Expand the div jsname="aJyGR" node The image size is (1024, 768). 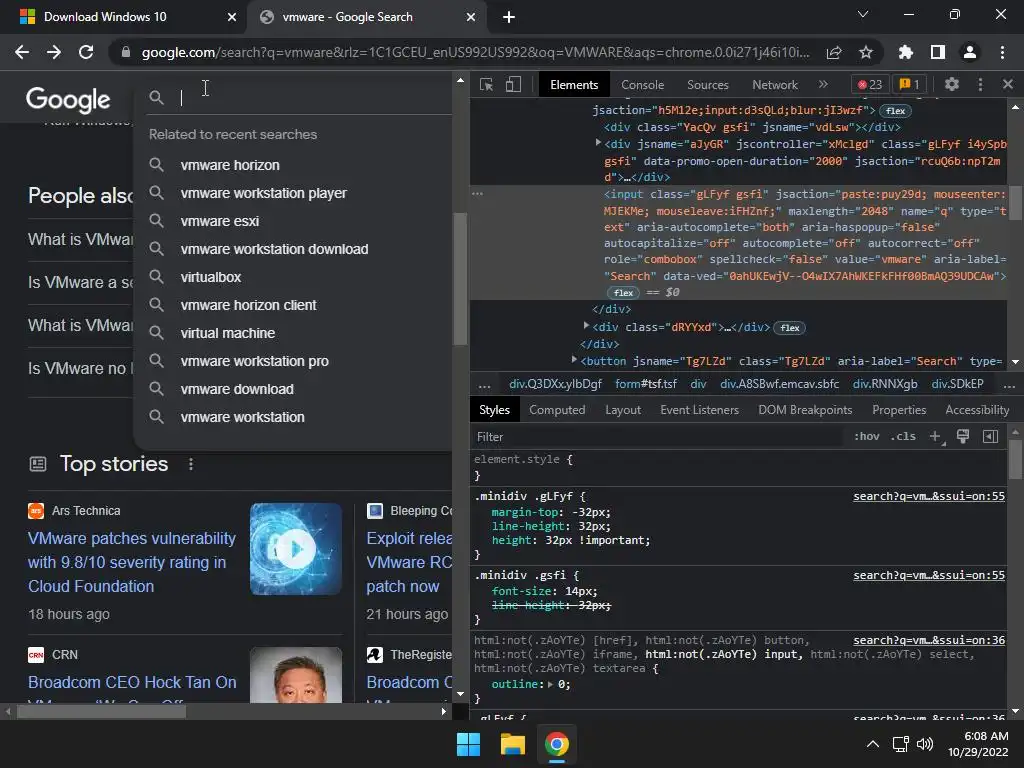pyautogui.click(x=598, y=143)
